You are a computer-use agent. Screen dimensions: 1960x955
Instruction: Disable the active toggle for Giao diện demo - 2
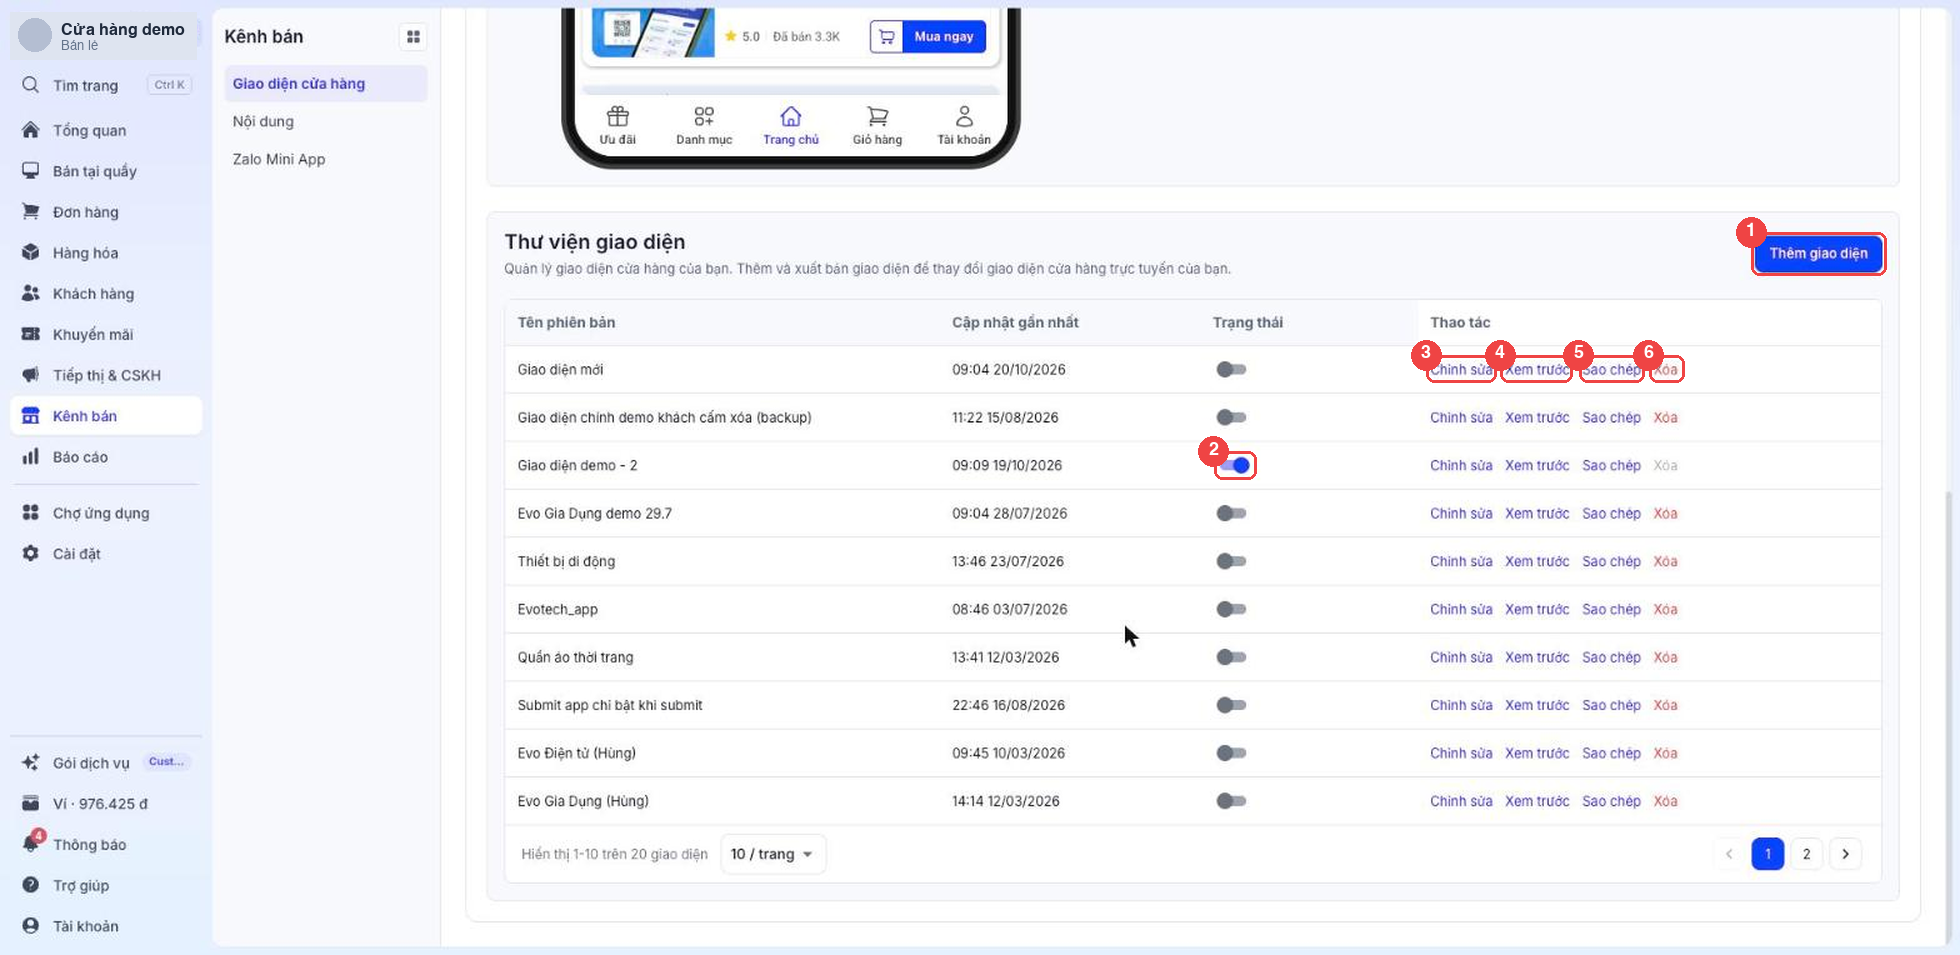tap(1235, 465)
